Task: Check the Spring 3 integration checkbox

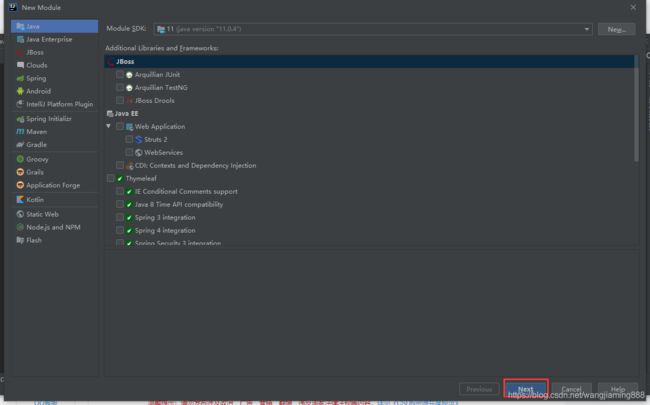Action: coord(120,217)
